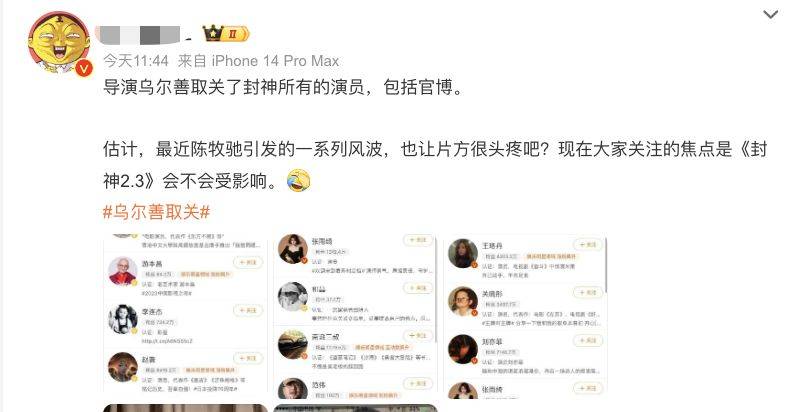Open the poster's yellow cartoon face avatar
The image size is (800, 412).
pos(59,43)
